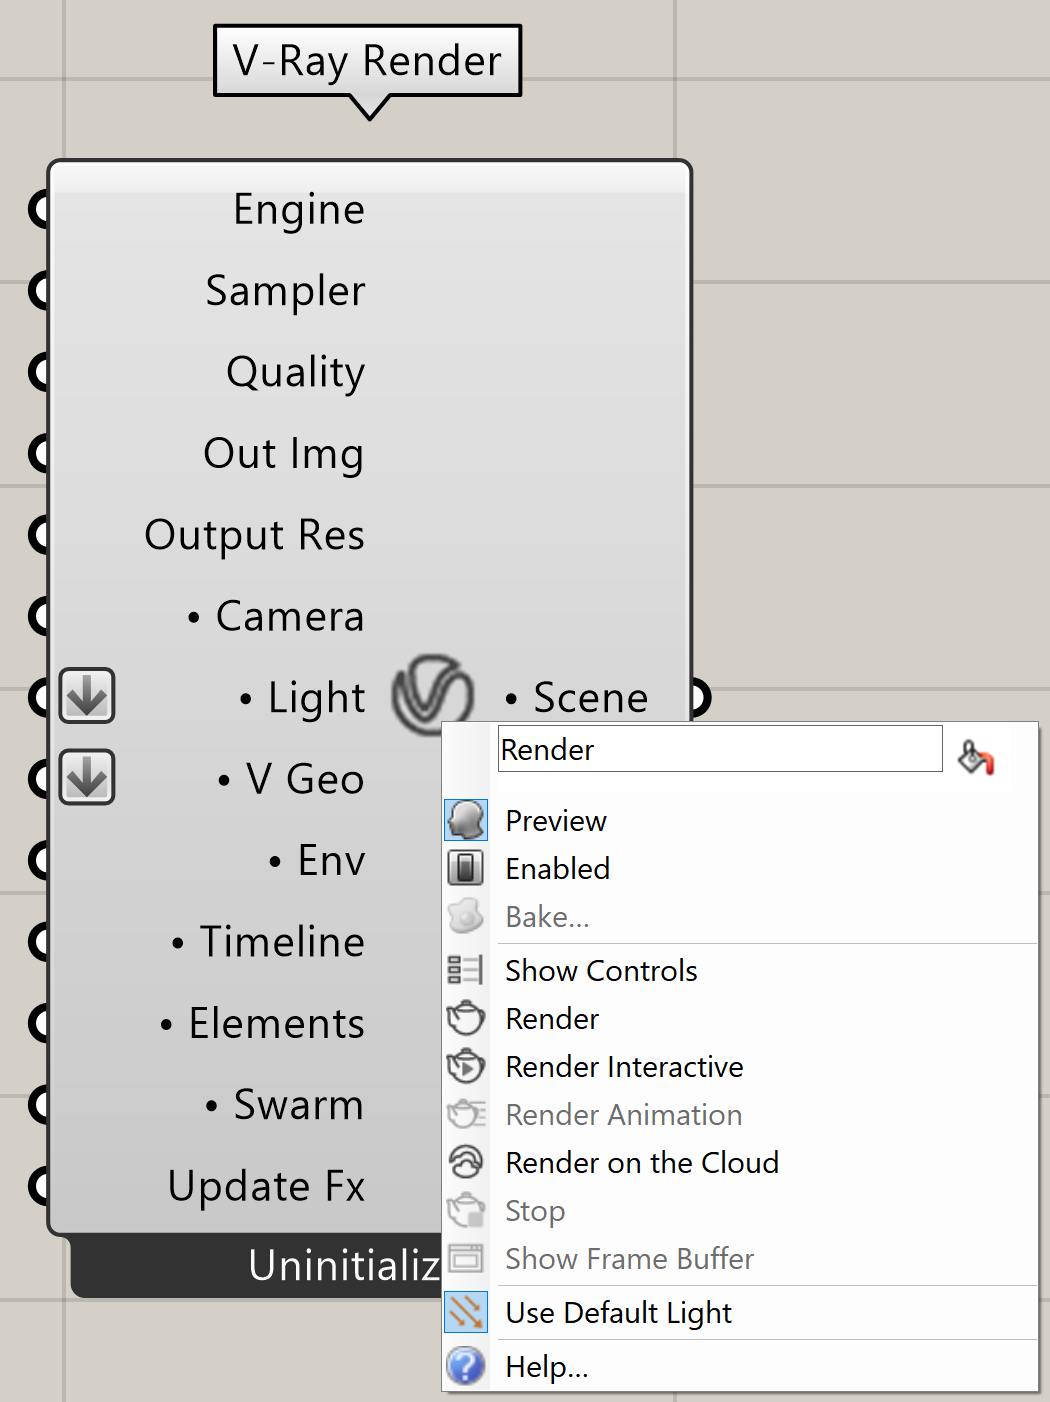Select Render on the Cloud menu item

[x=739, y=1162]
